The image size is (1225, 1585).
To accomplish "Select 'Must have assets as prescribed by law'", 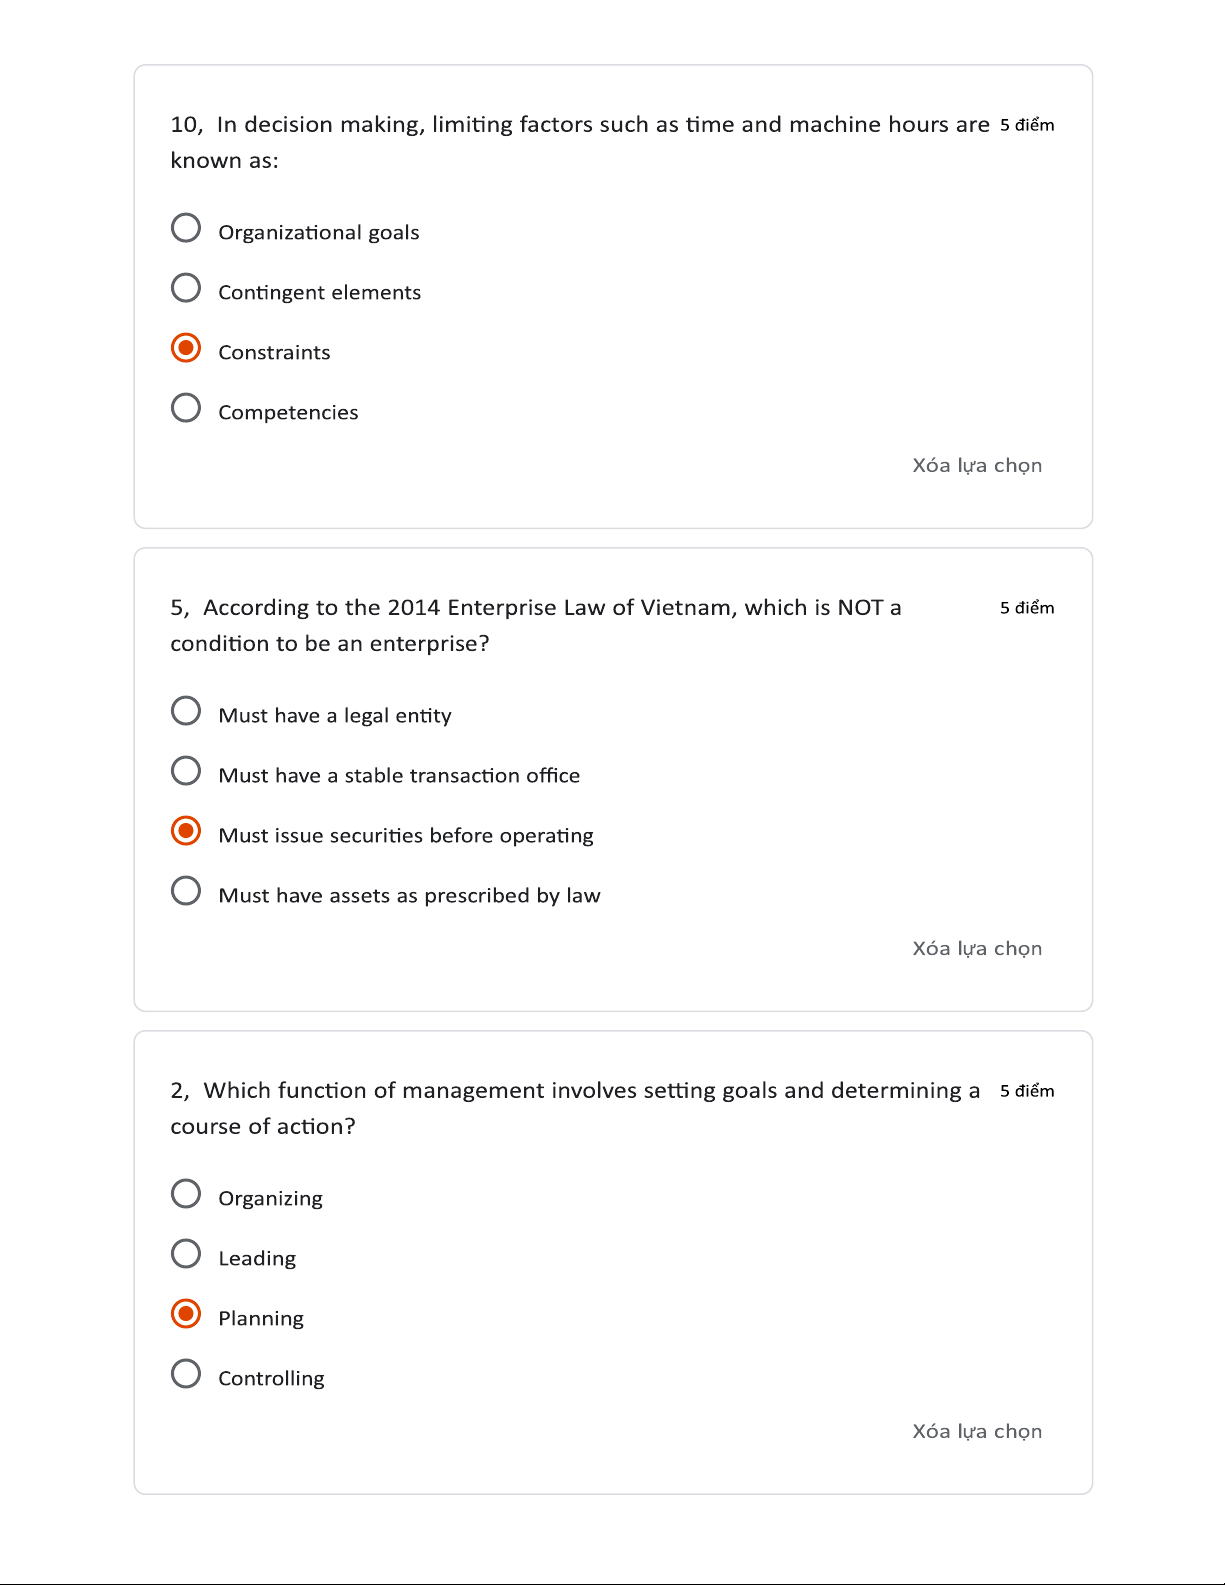I will point(186,891).
